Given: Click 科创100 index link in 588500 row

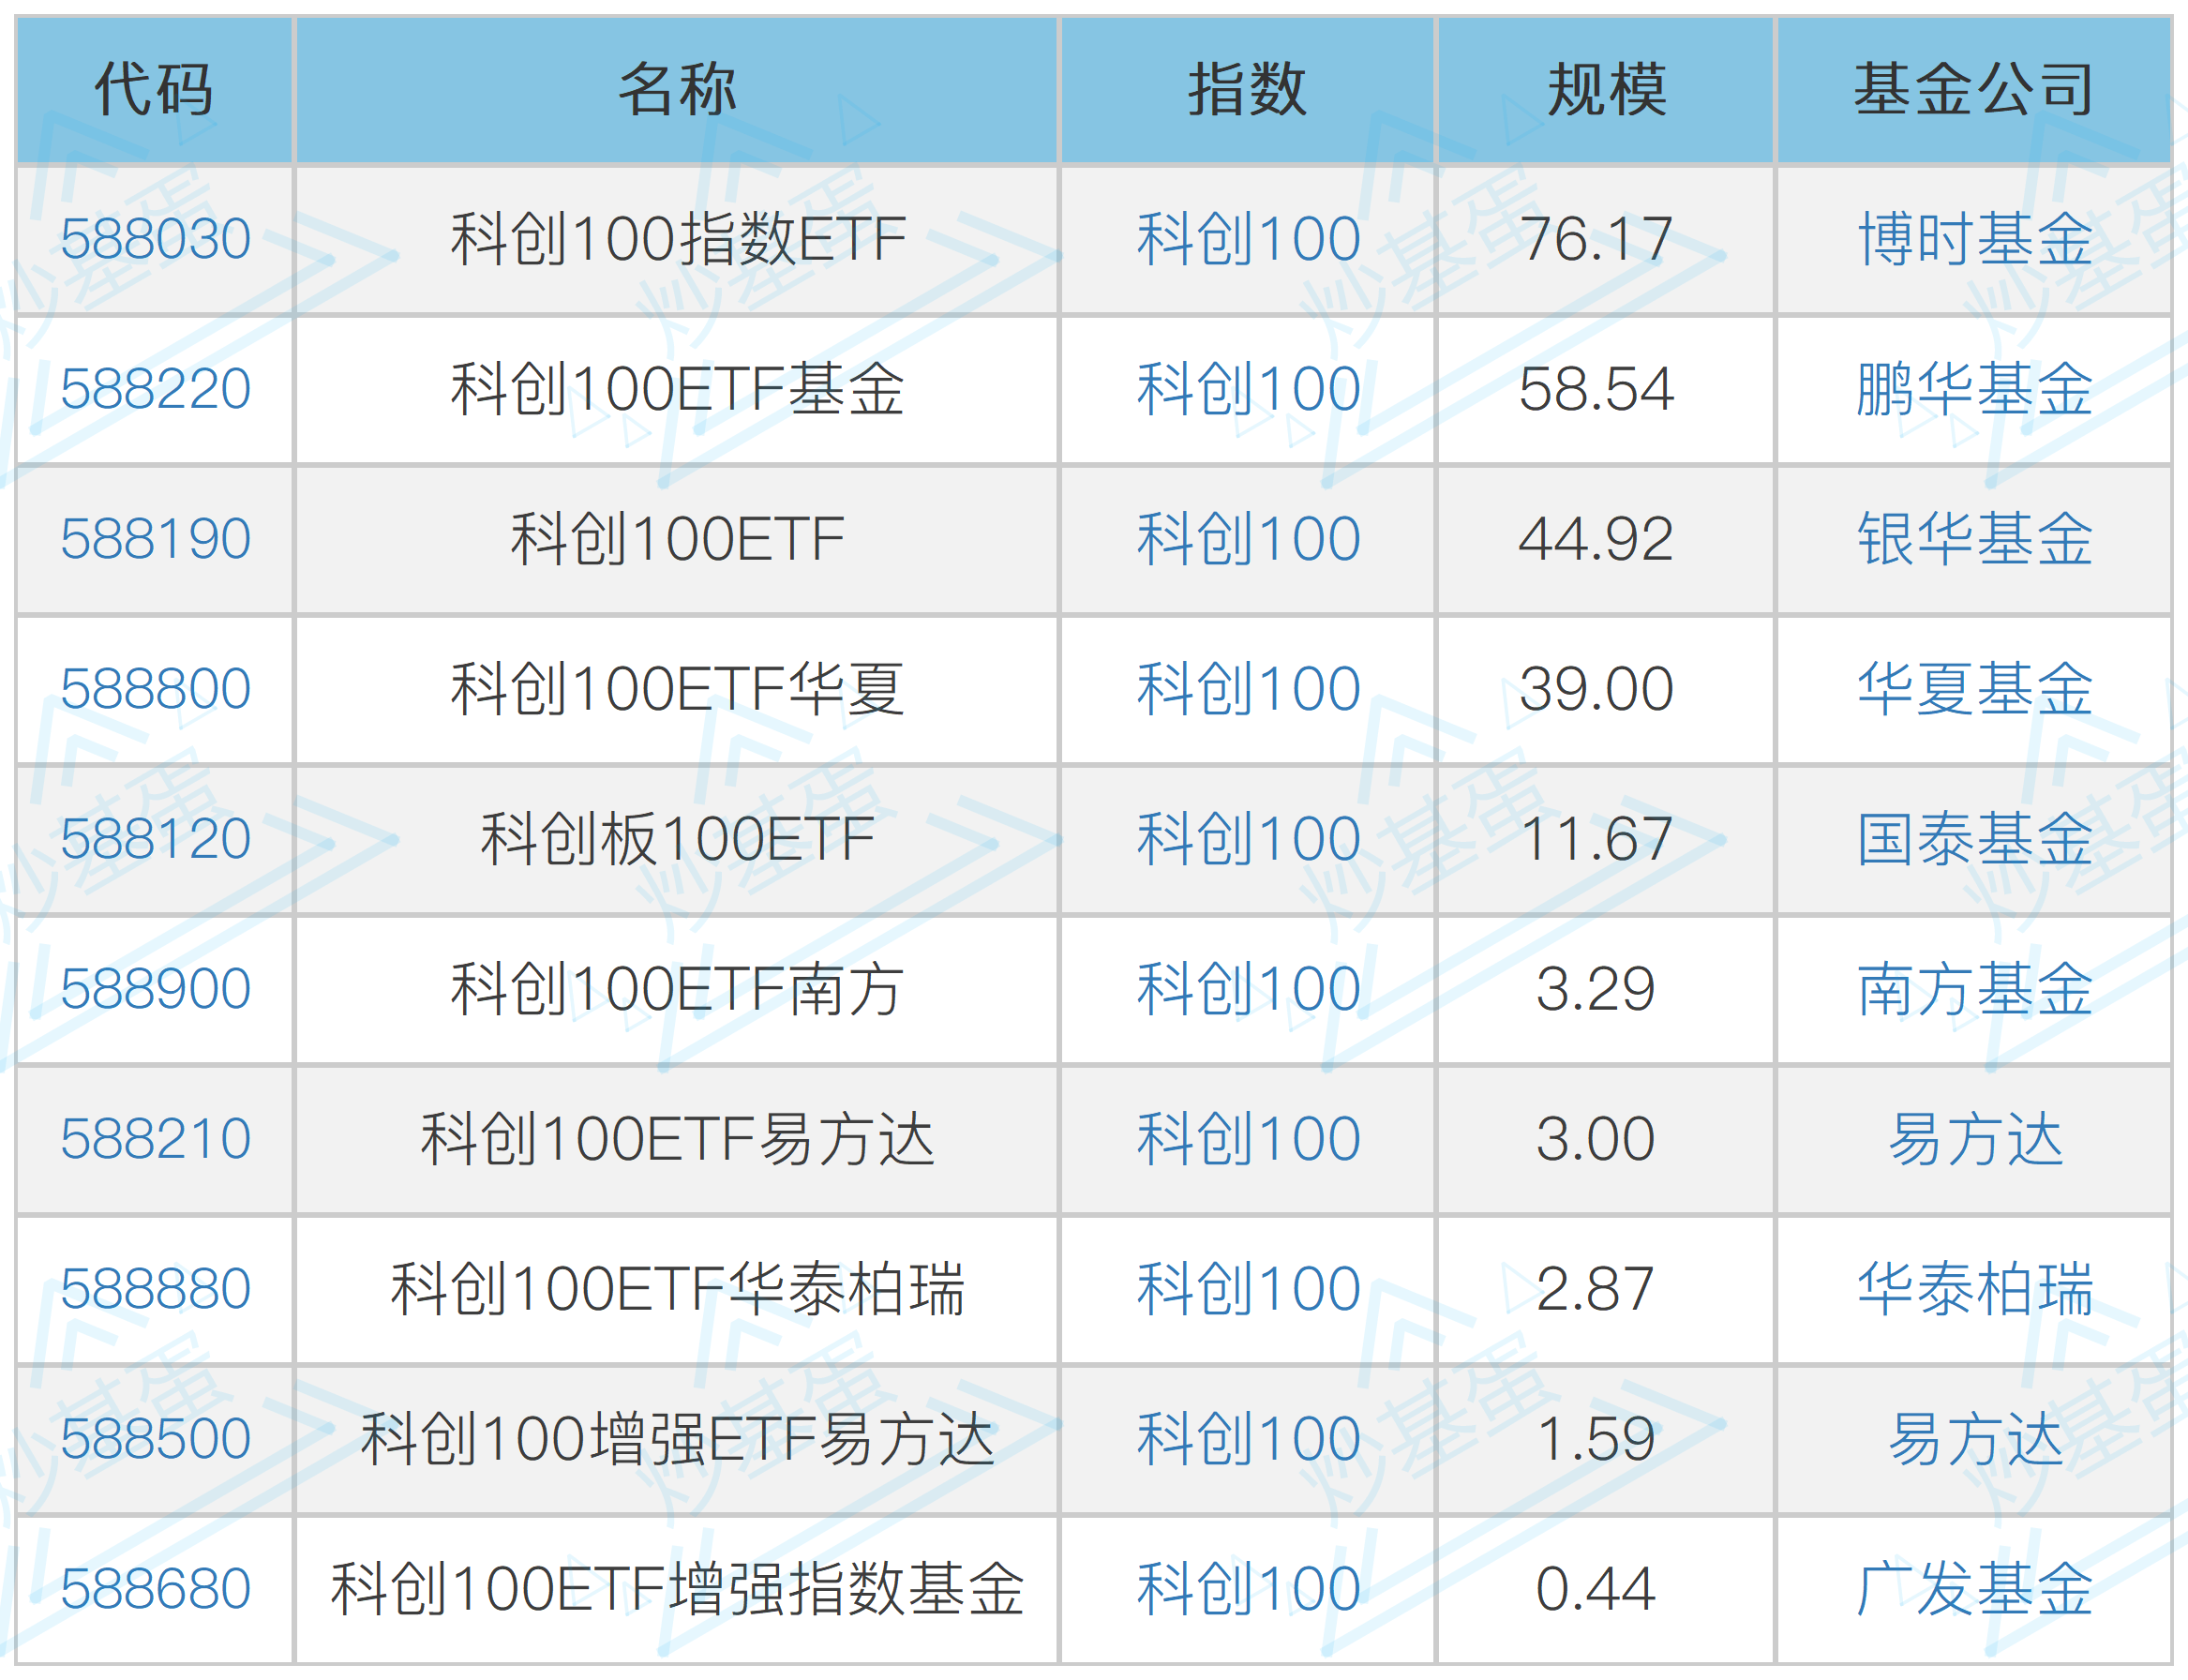Looking at the screenshot, I should pos(1248,1439).
